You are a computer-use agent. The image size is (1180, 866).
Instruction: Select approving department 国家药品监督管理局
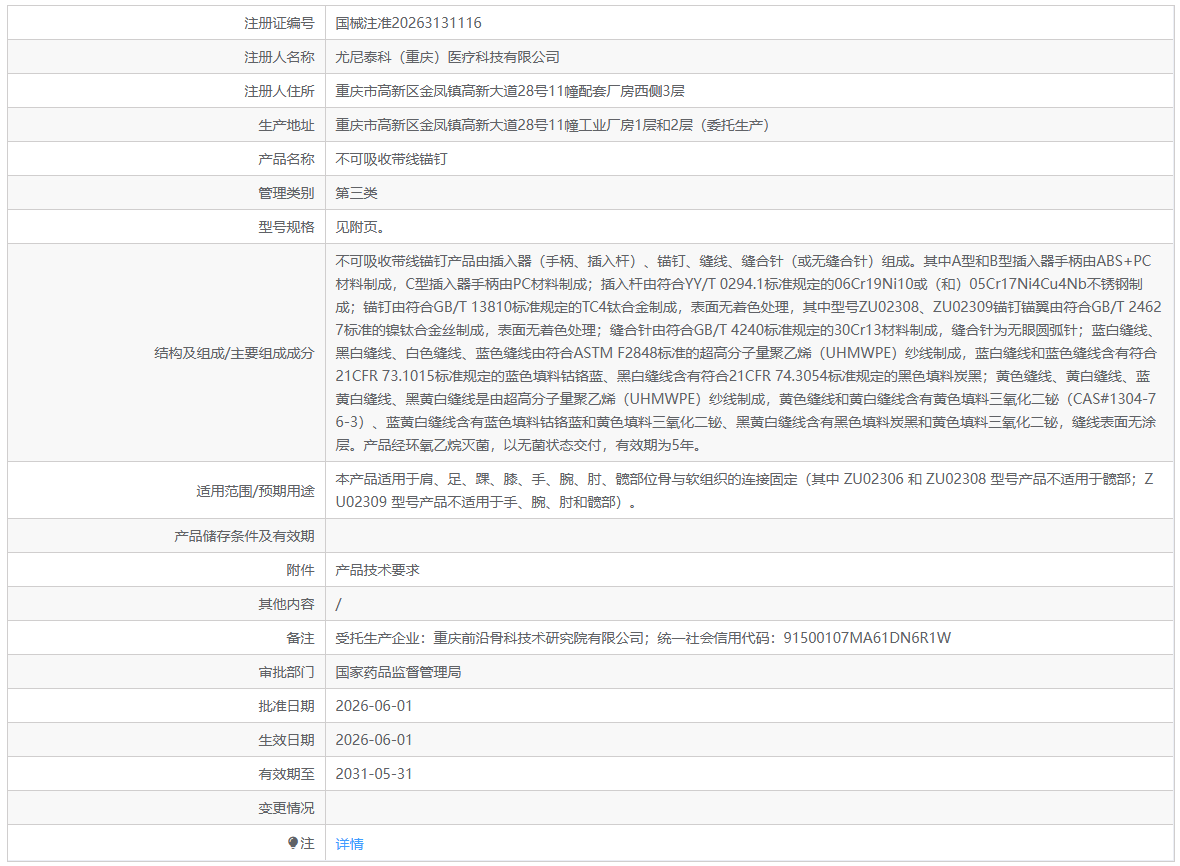398,672
